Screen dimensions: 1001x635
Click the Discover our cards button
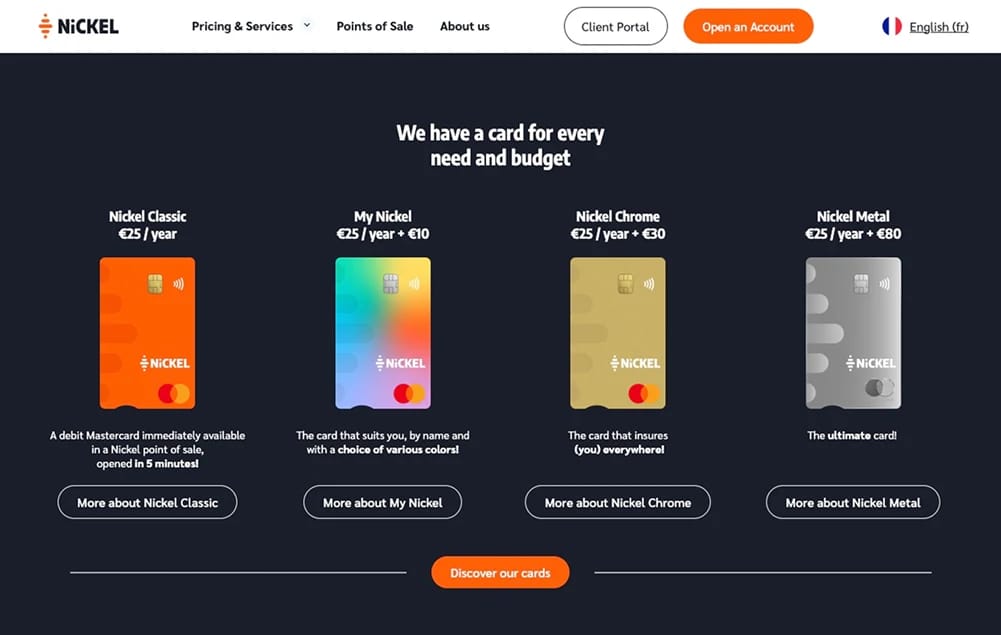coord(500,572)
